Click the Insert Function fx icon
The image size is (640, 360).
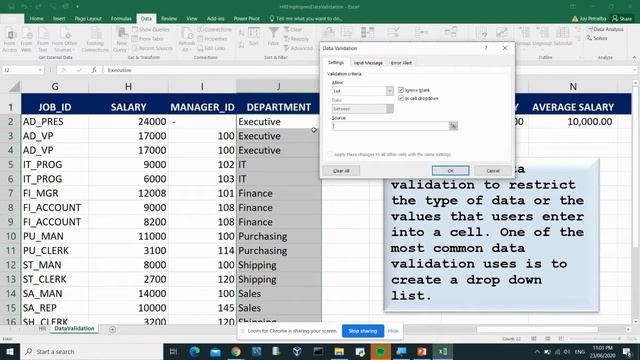click(x=94, y=70)
